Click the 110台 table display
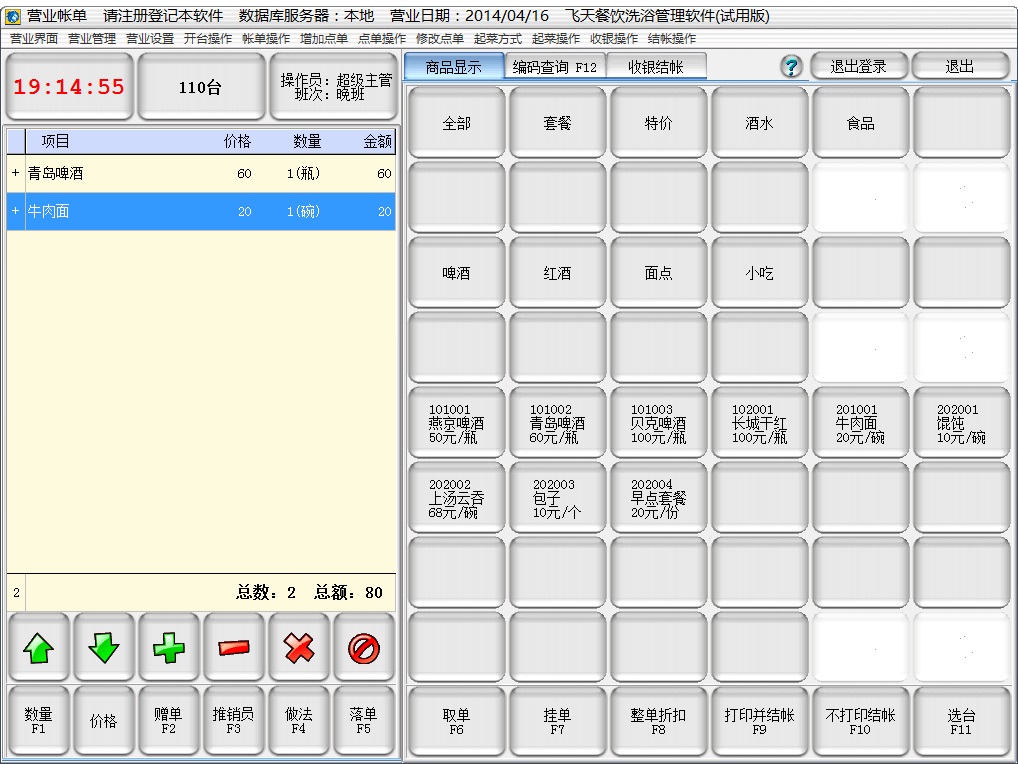Screen dimensions: 1018x764 200,88
